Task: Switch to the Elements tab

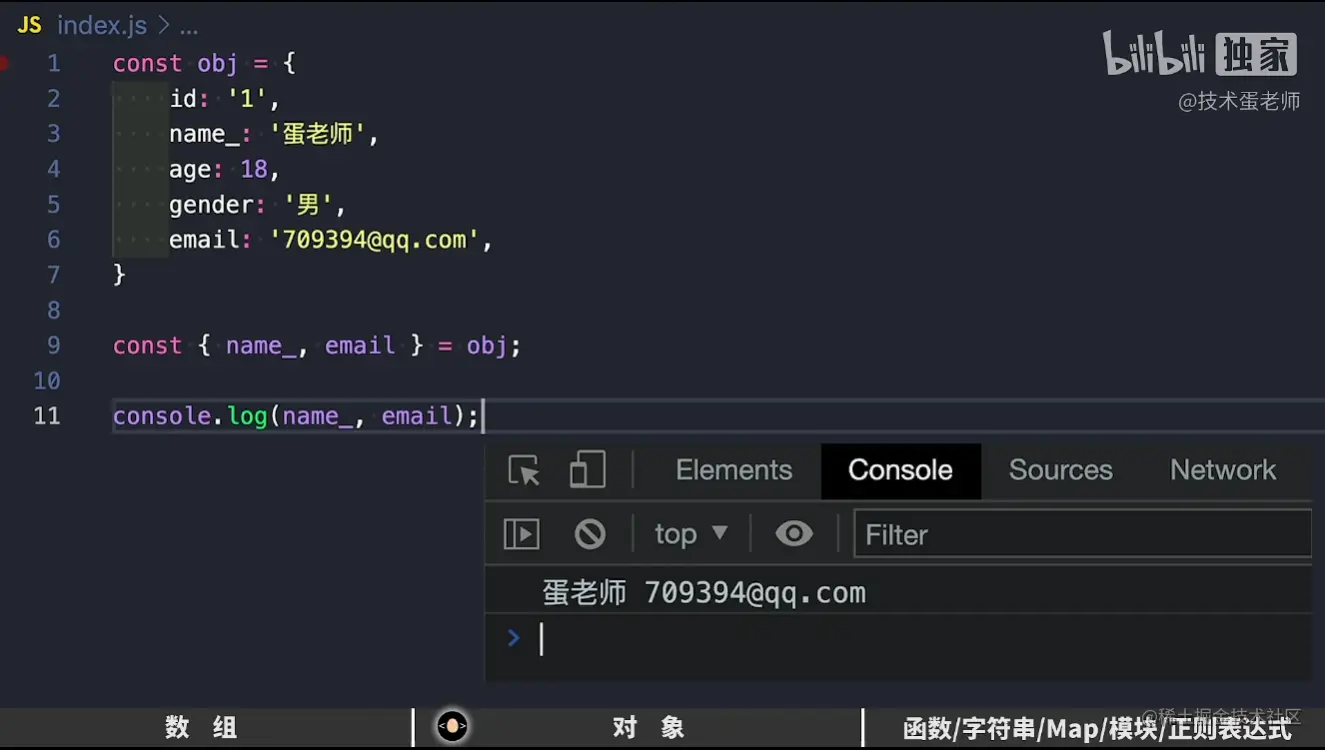Action: [x=733, y=470]
